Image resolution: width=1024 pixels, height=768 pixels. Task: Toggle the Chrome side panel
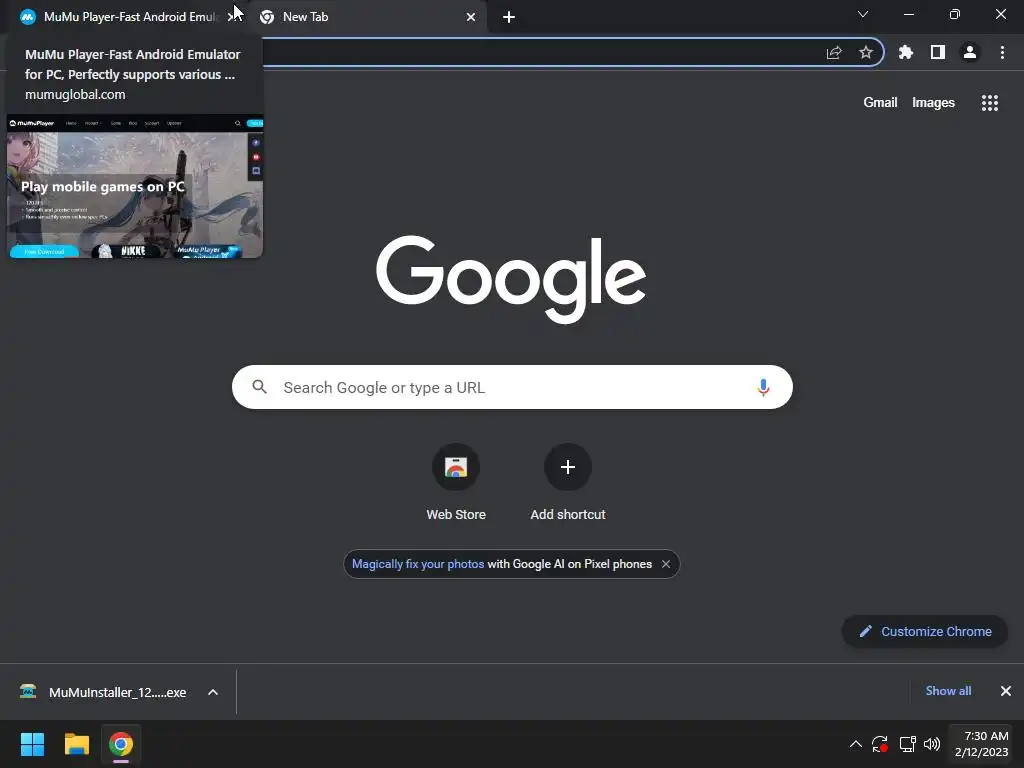tap(938, 52)
